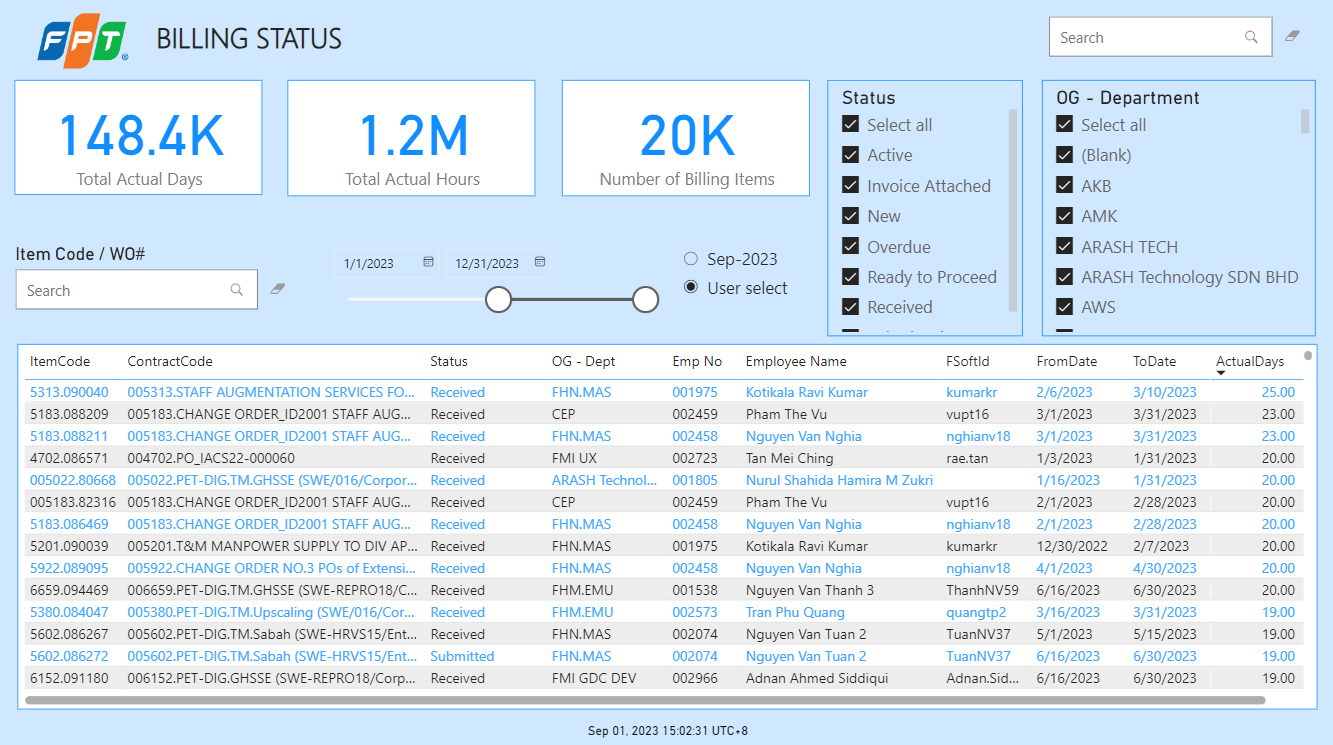Viewport: 1333px width, 745px height.
Task: Click the top-right search magnifier icon
Action: click(x=1251, y=37)
